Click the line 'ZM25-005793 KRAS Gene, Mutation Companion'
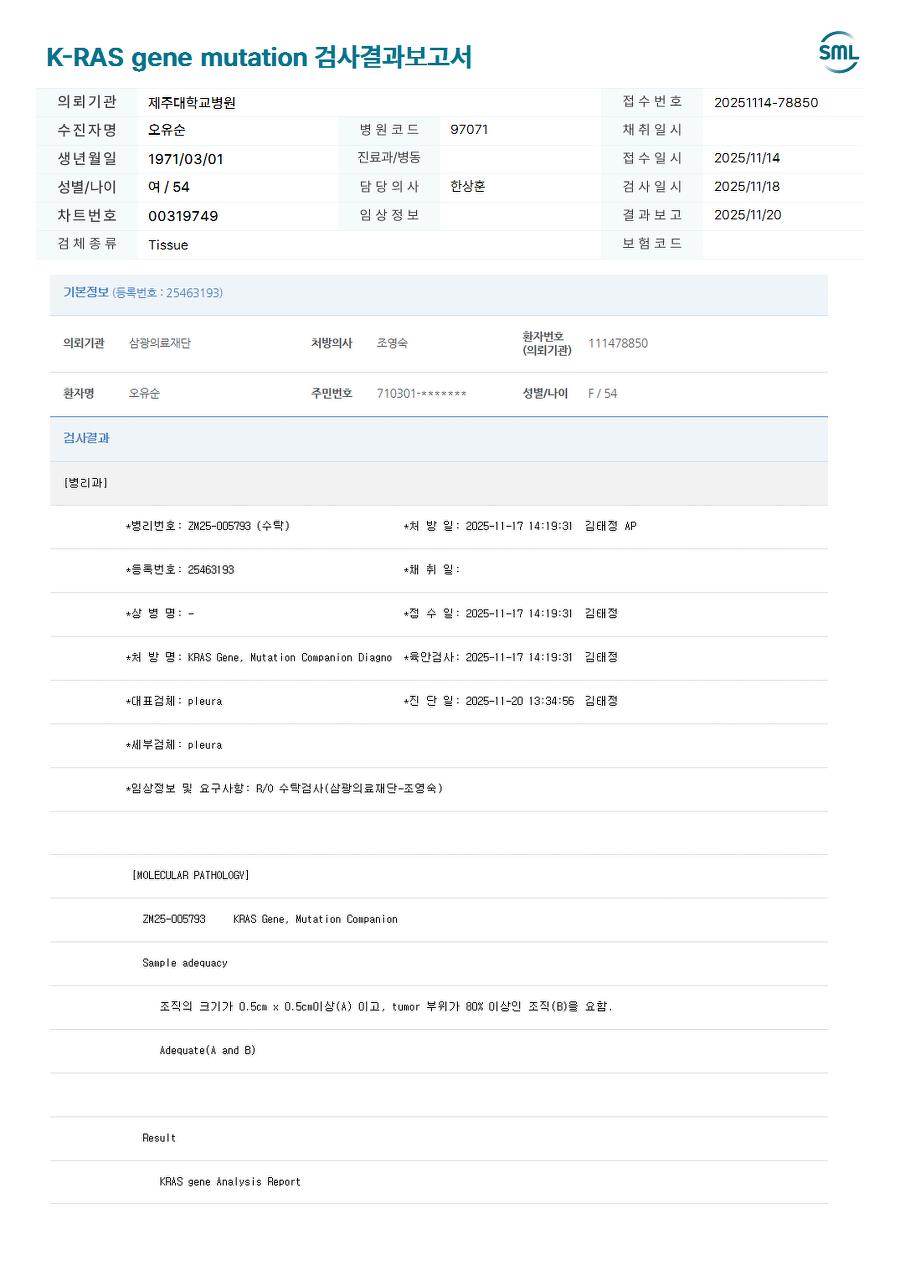900x1271 pixels. (x=270, y=920)
